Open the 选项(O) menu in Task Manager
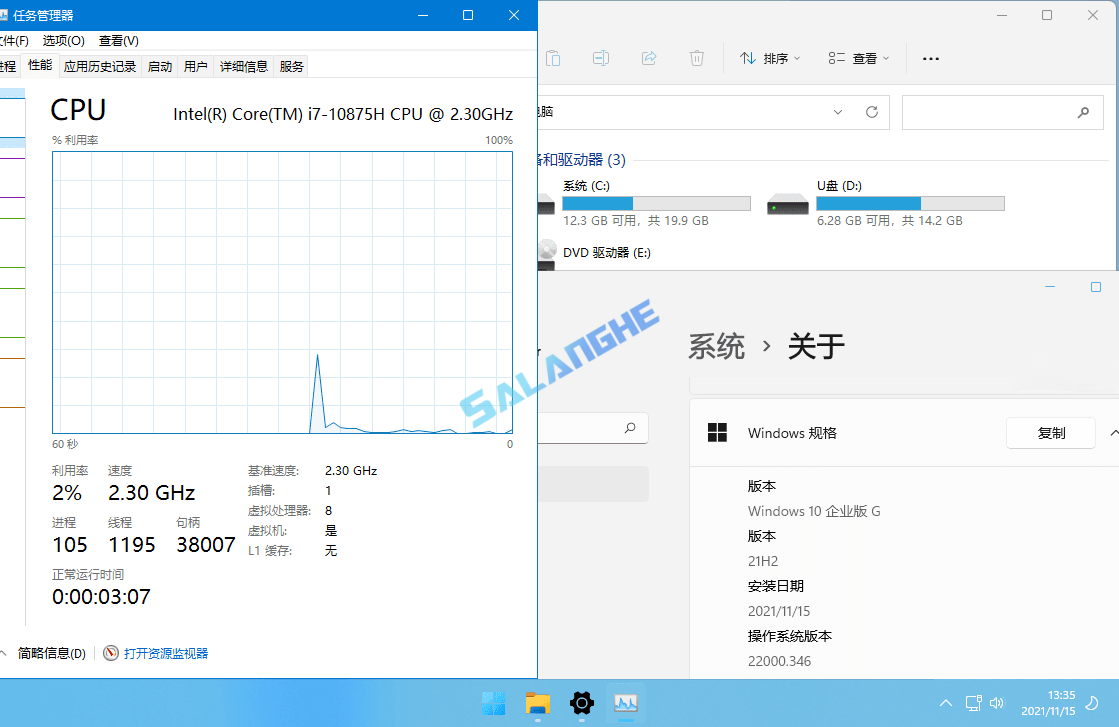 64,41
